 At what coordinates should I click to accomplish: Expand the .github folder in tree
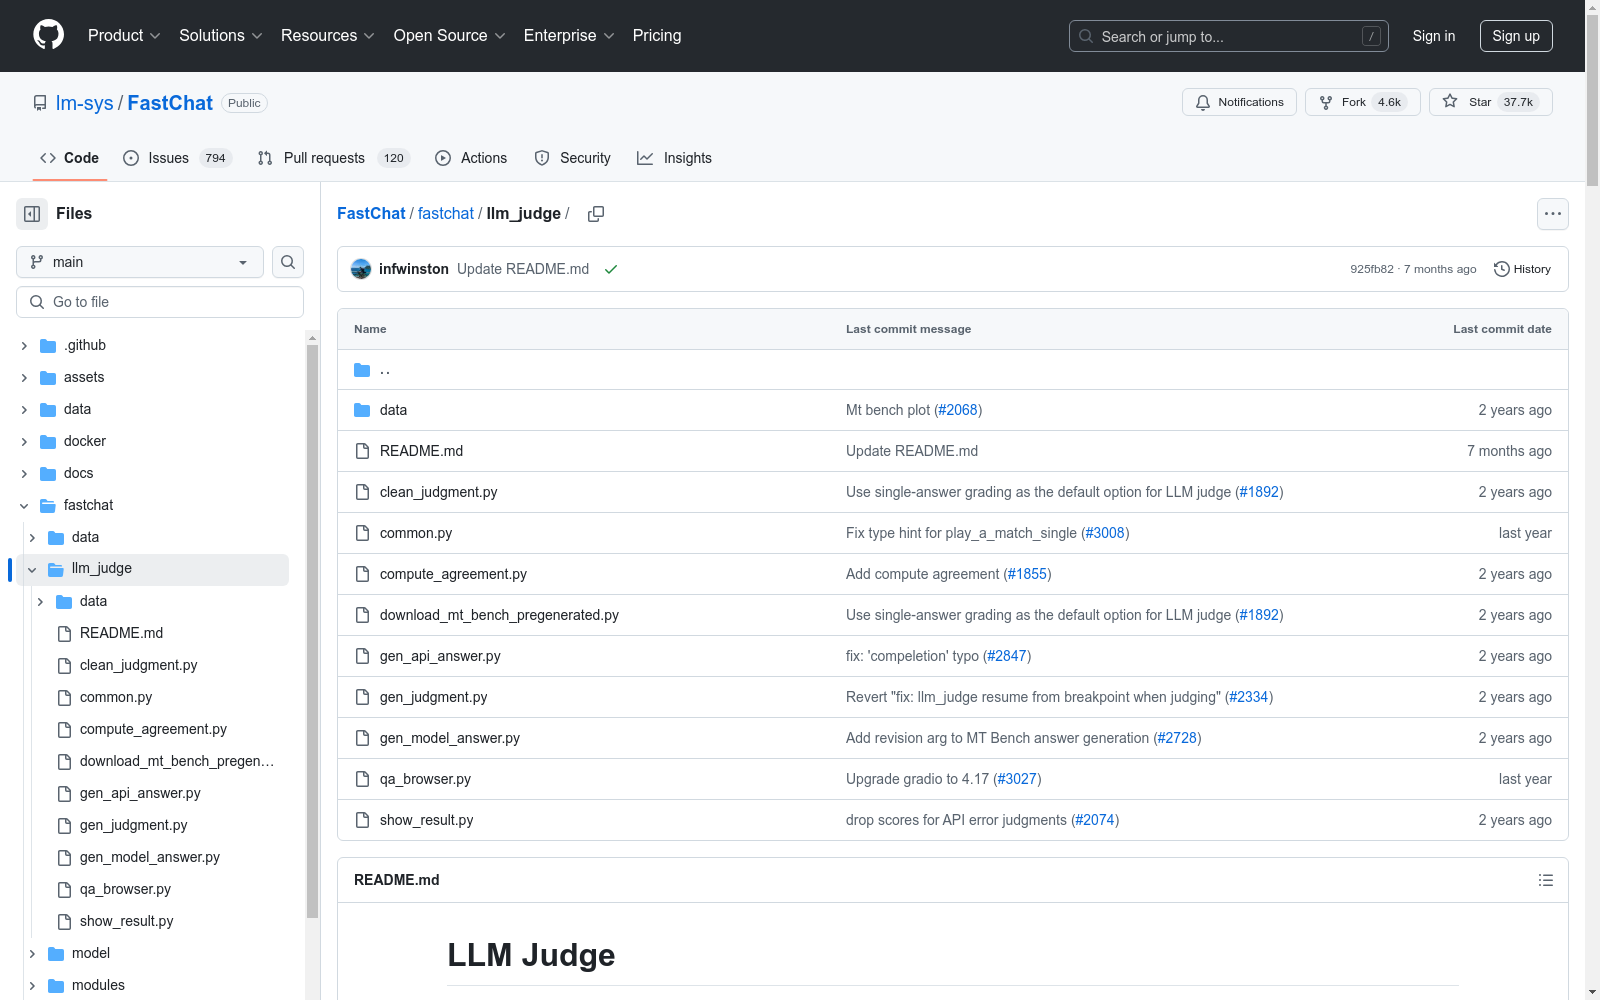point(24,345)
